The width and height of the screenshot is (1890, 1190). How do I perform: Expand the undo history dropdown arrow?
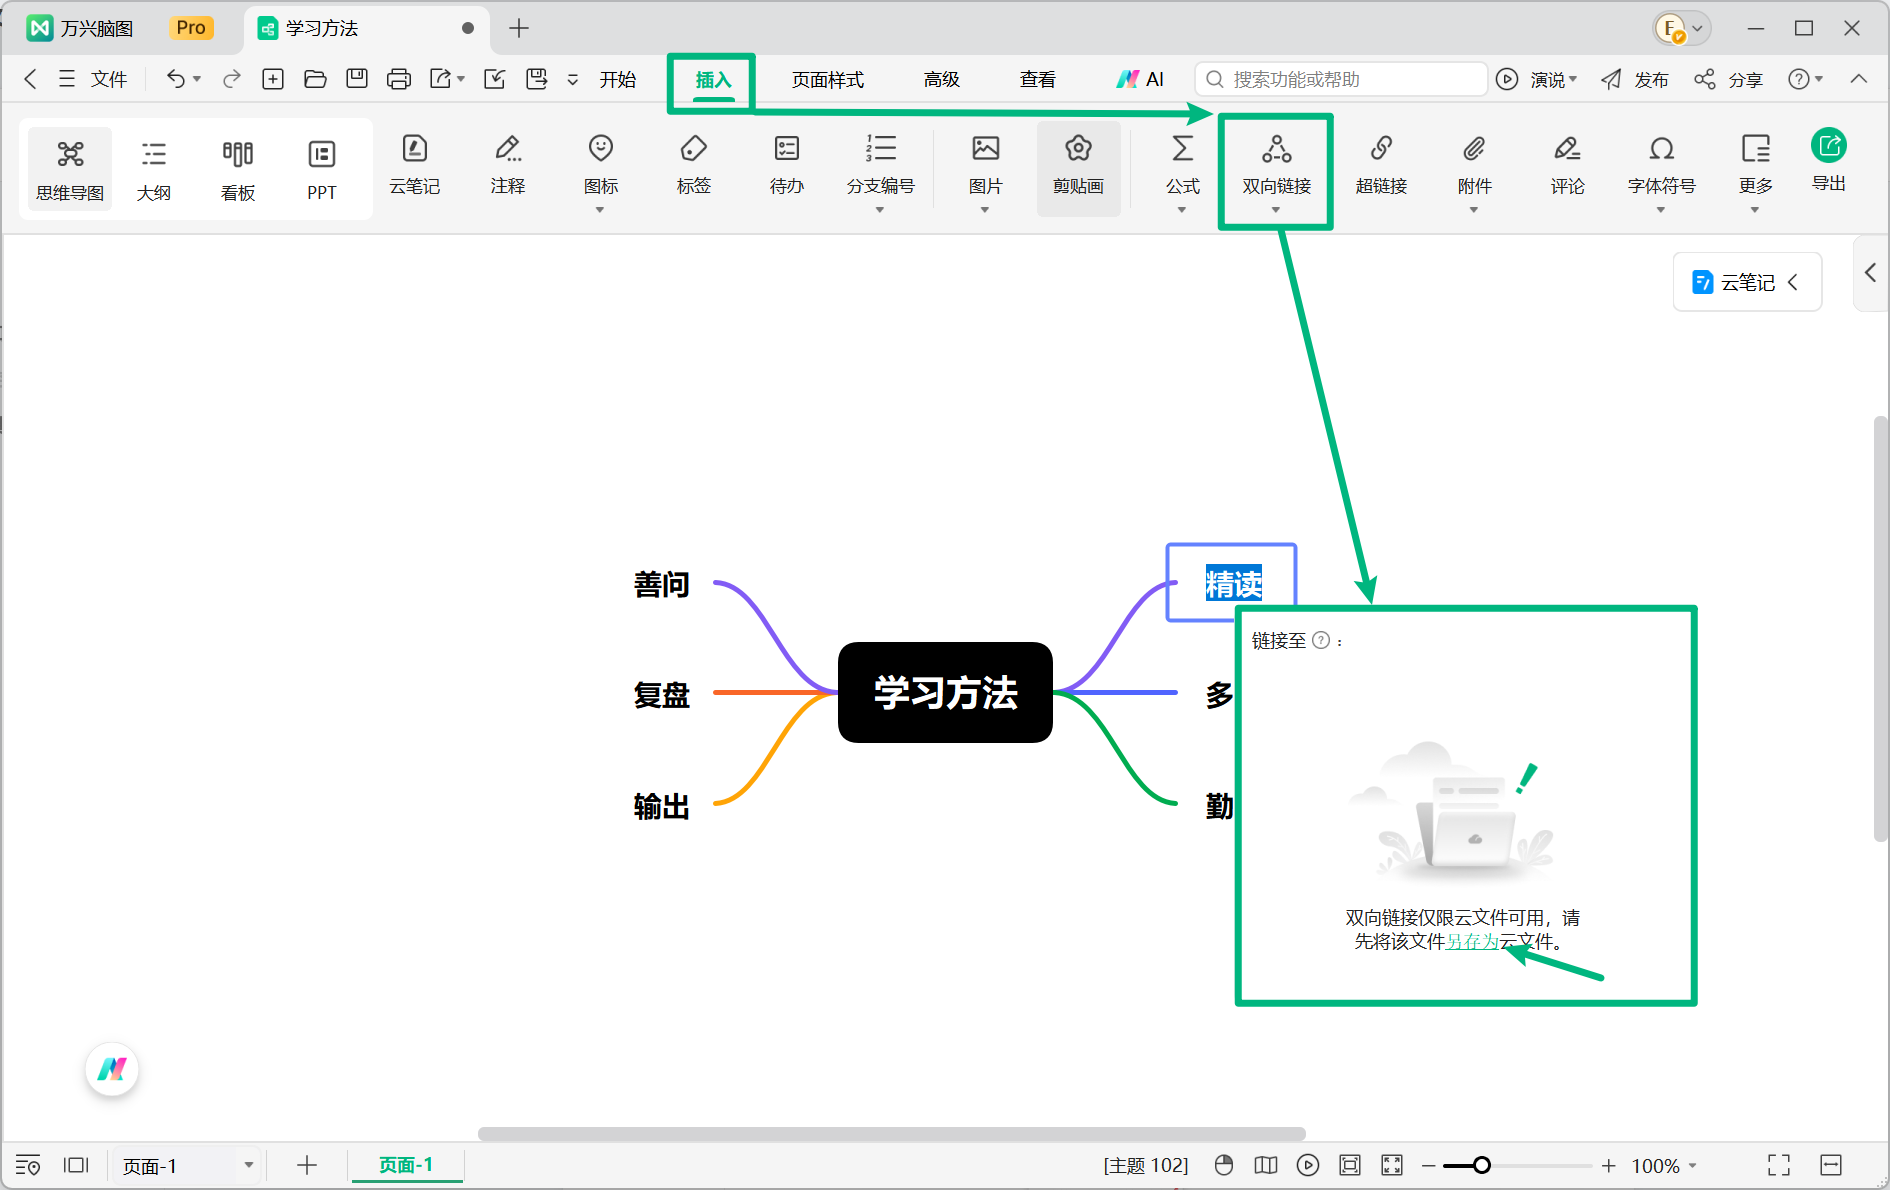point(197,79)
